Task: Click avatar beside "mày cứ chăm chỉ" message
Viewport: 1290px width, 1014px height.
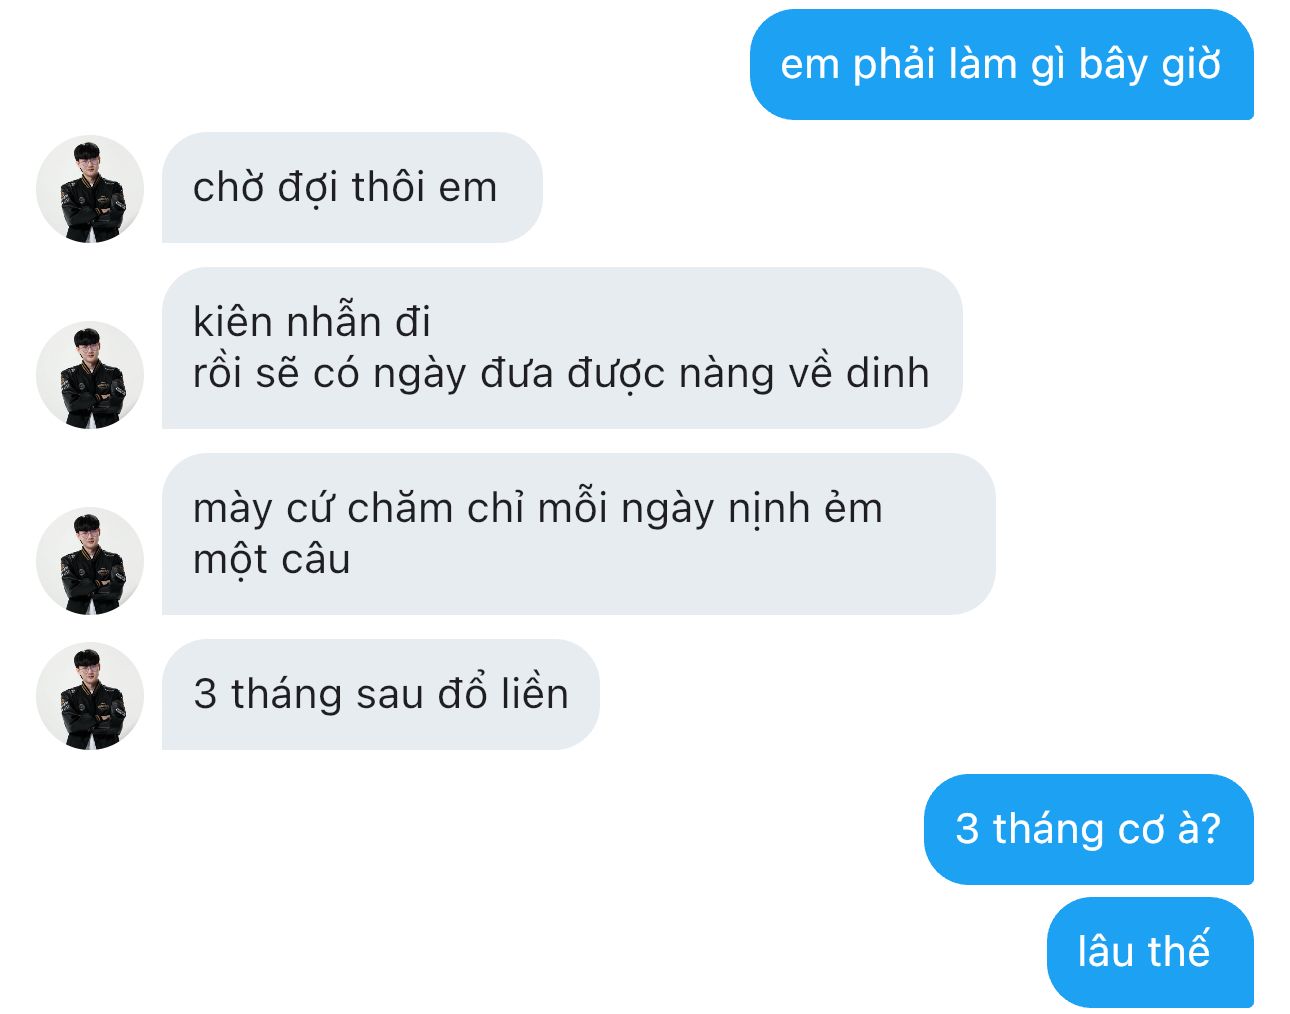Action: 90,561
